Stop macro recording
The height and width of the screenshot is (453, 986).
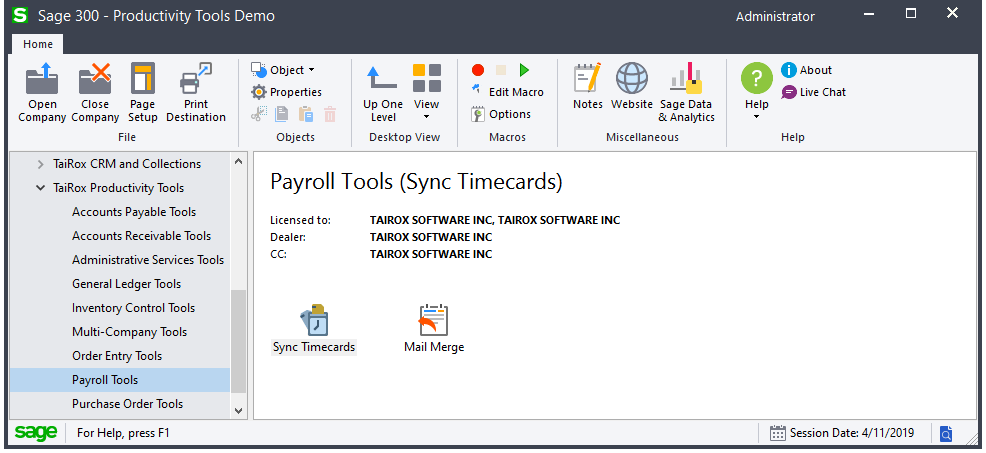(501, 70)
